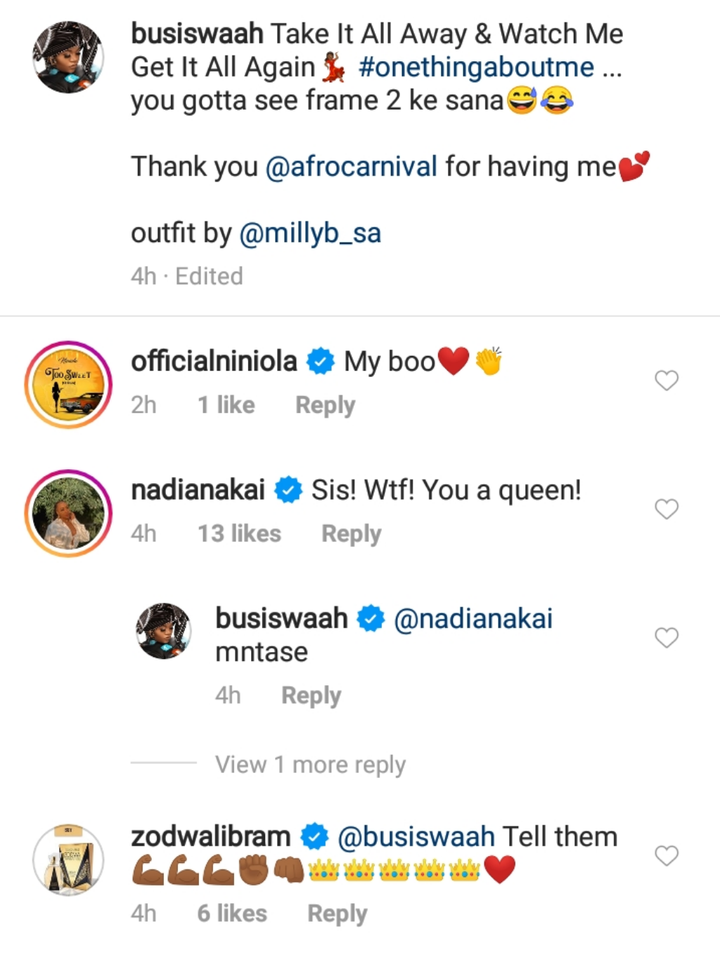Tap @nadianakai mention in busiswaah's reply
Image resolution: width=720 pixels, height=970 pixels.
(x=474, y=619)
